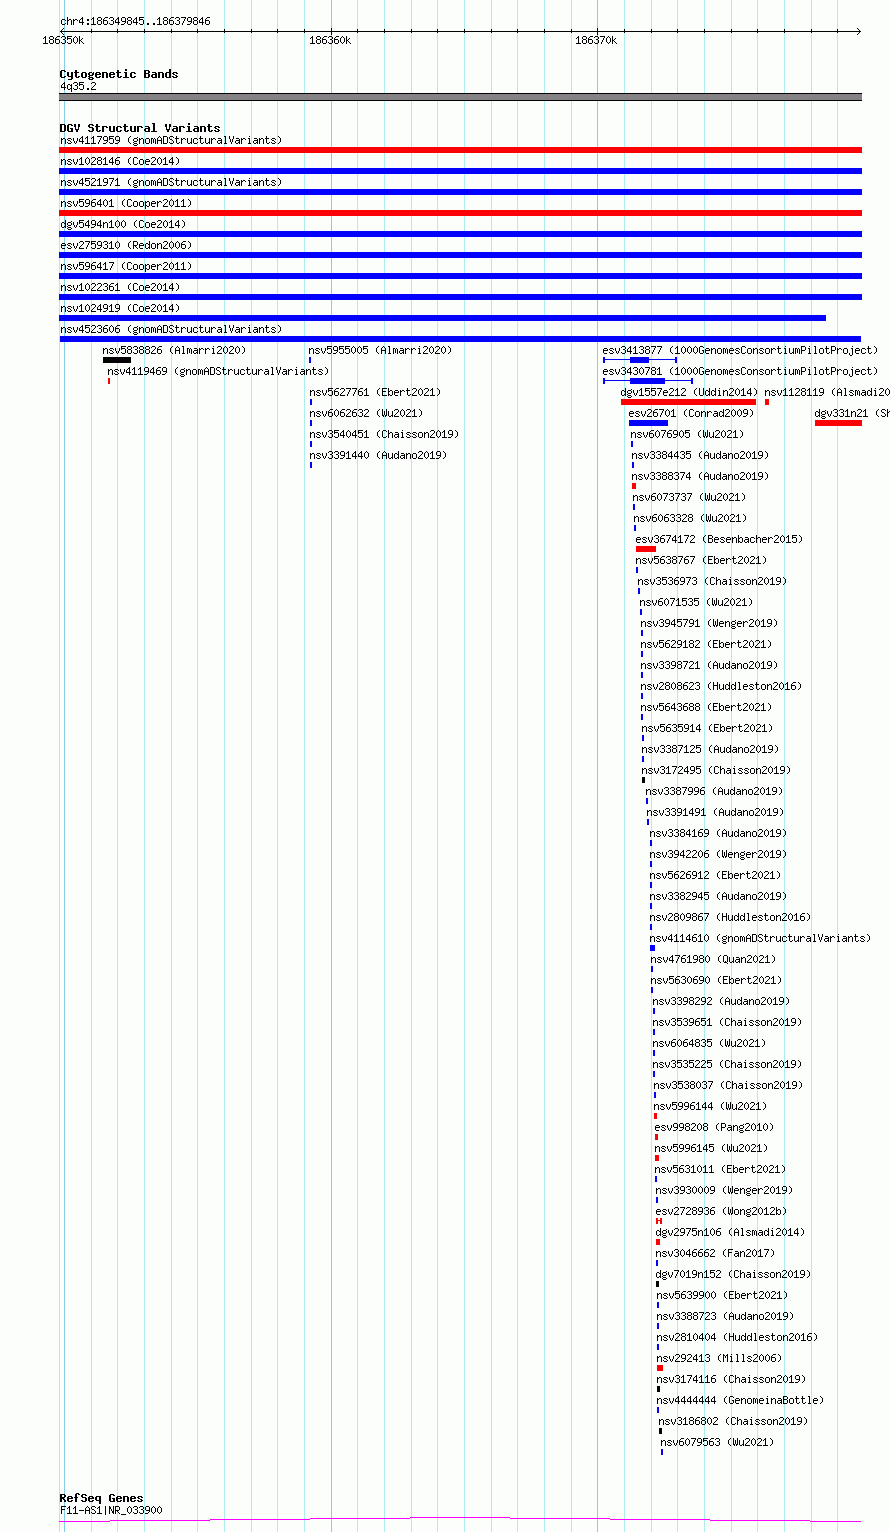Click the Cytogenetic Bands track title
This screenshot has width=890, height=1532.
click(119, 74)
